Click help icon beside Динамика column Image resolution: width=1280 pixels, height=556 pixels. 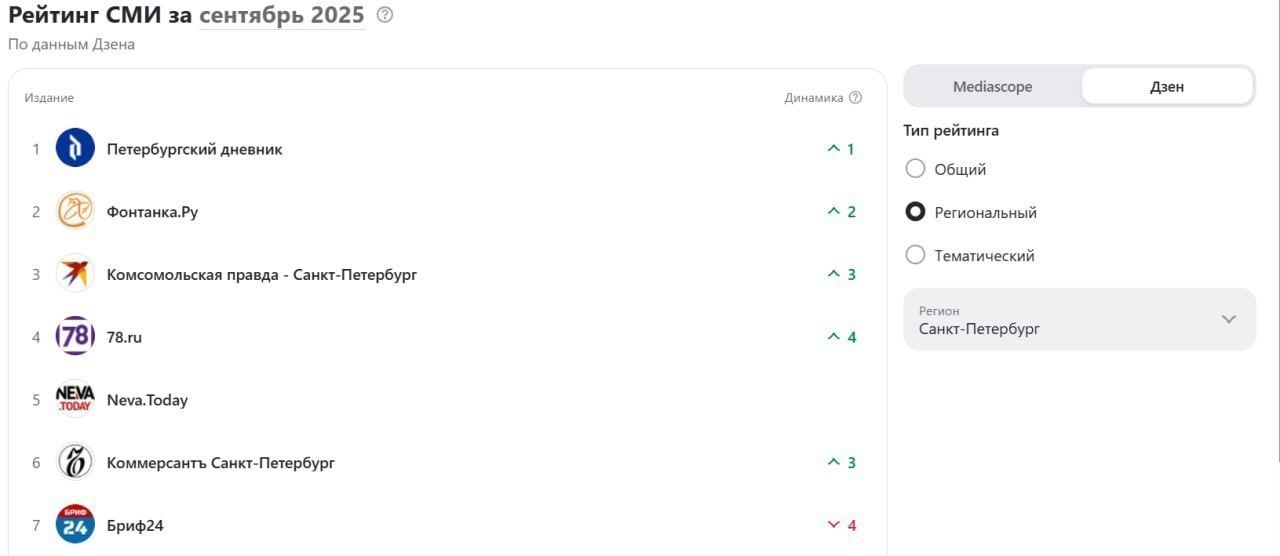point(855,98)
